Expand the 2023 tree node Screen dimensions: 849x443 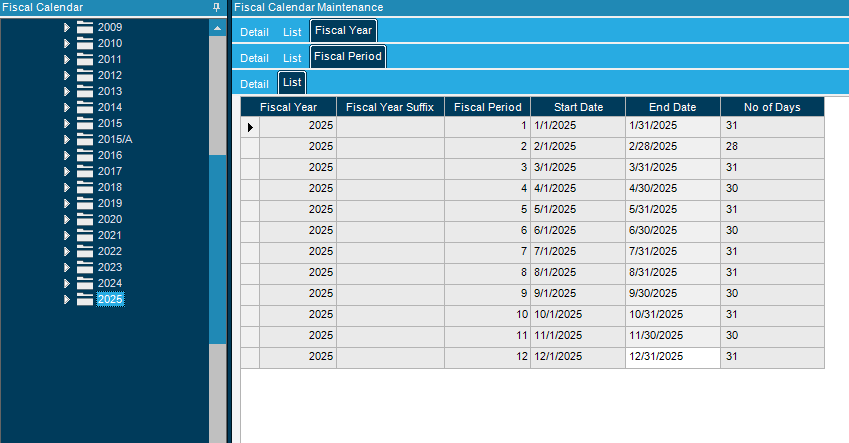tap(67, 268)
